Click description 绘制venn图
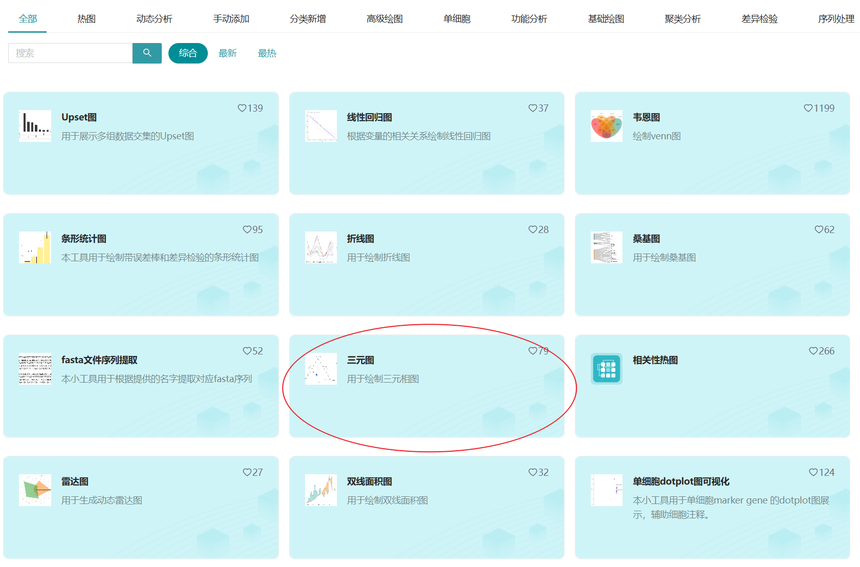 click(657, 136)
